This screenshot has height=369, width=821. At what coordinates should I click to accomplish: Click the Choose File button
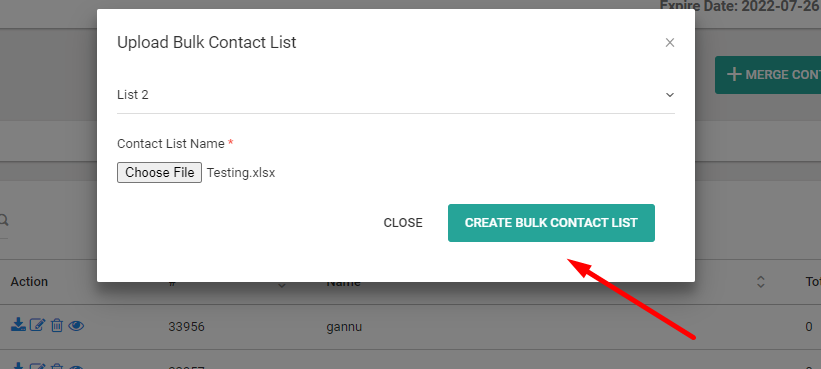coord(159,173)
